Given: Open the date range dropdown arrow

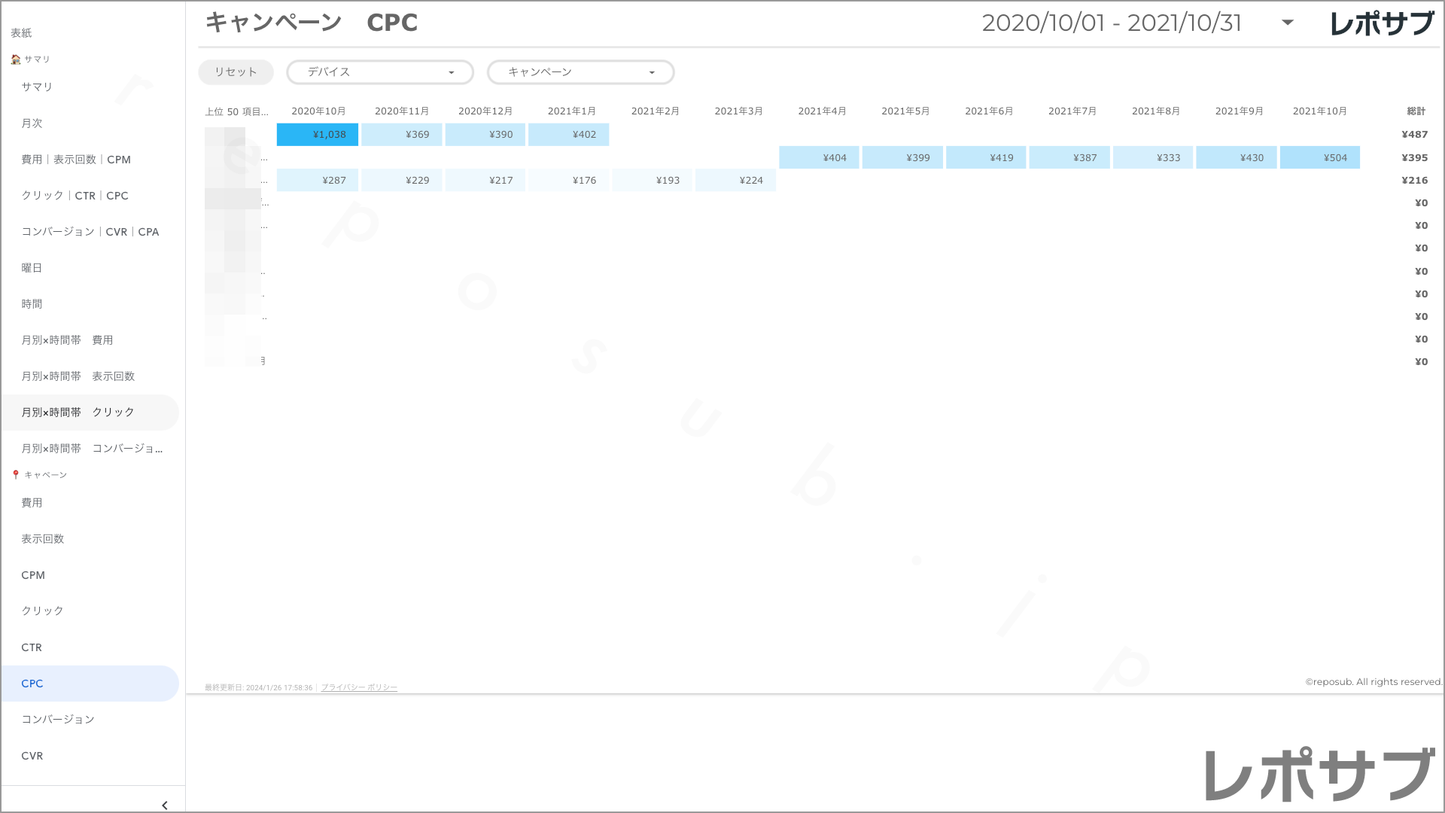Looking at the screenshot, I should pos(1287,23).
